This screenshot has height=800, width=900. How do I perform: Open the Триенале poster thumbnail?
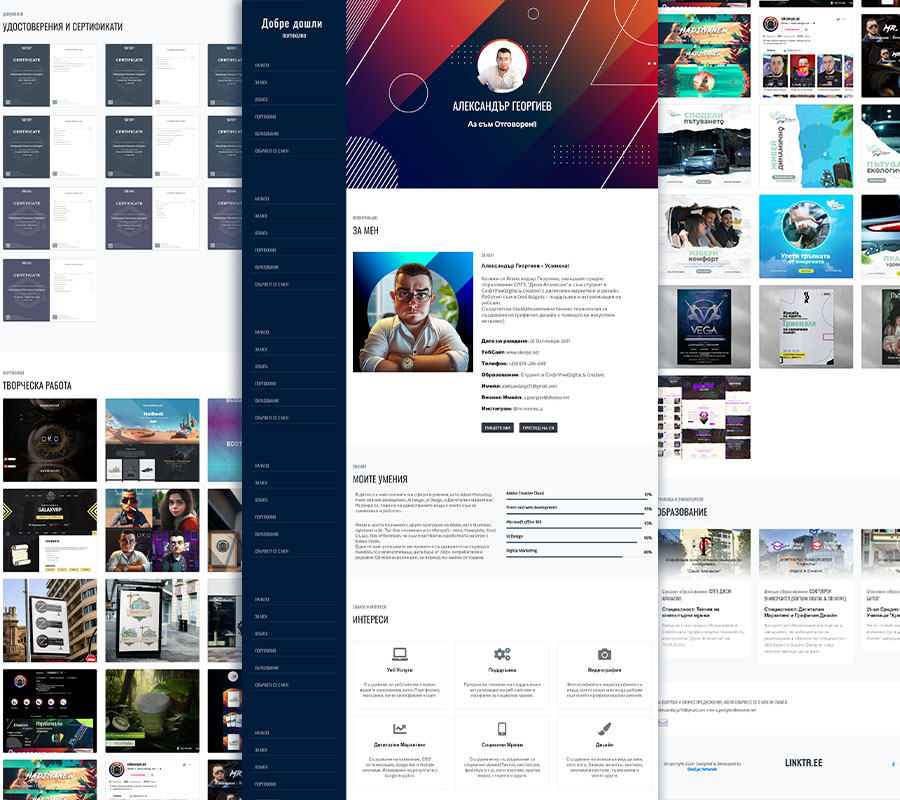pos(806,327)
